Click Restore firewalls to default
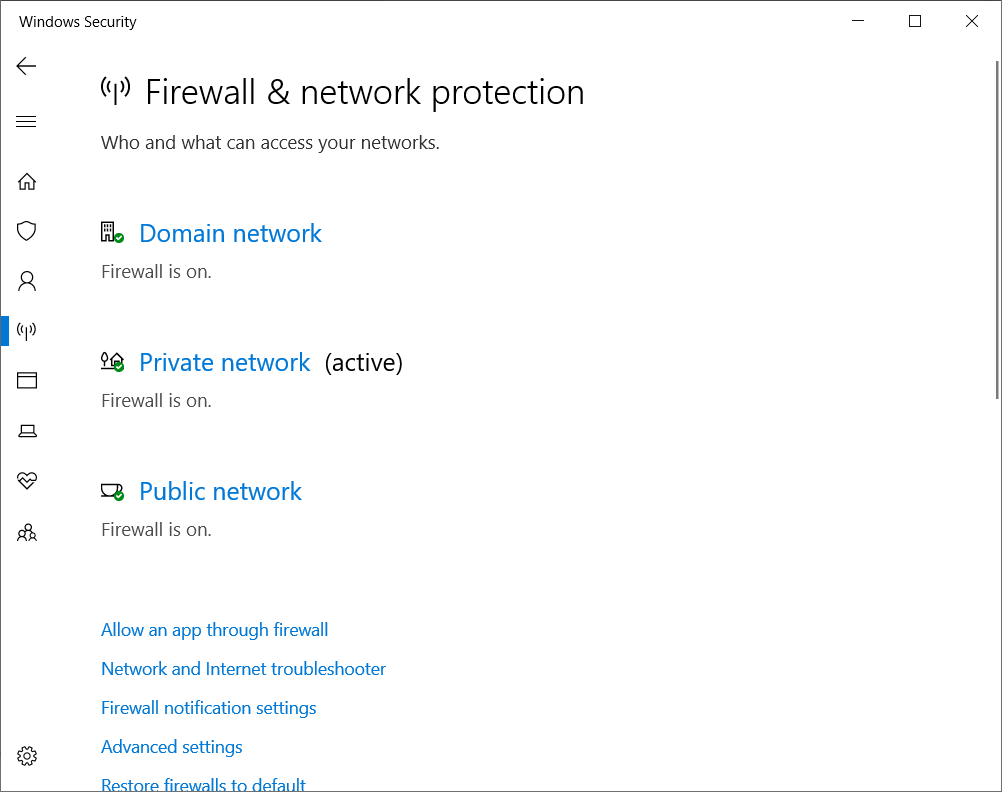Image resolution: width=1002 pixels, height=792 pixels. pyautogui.click(x=203, y=784)
